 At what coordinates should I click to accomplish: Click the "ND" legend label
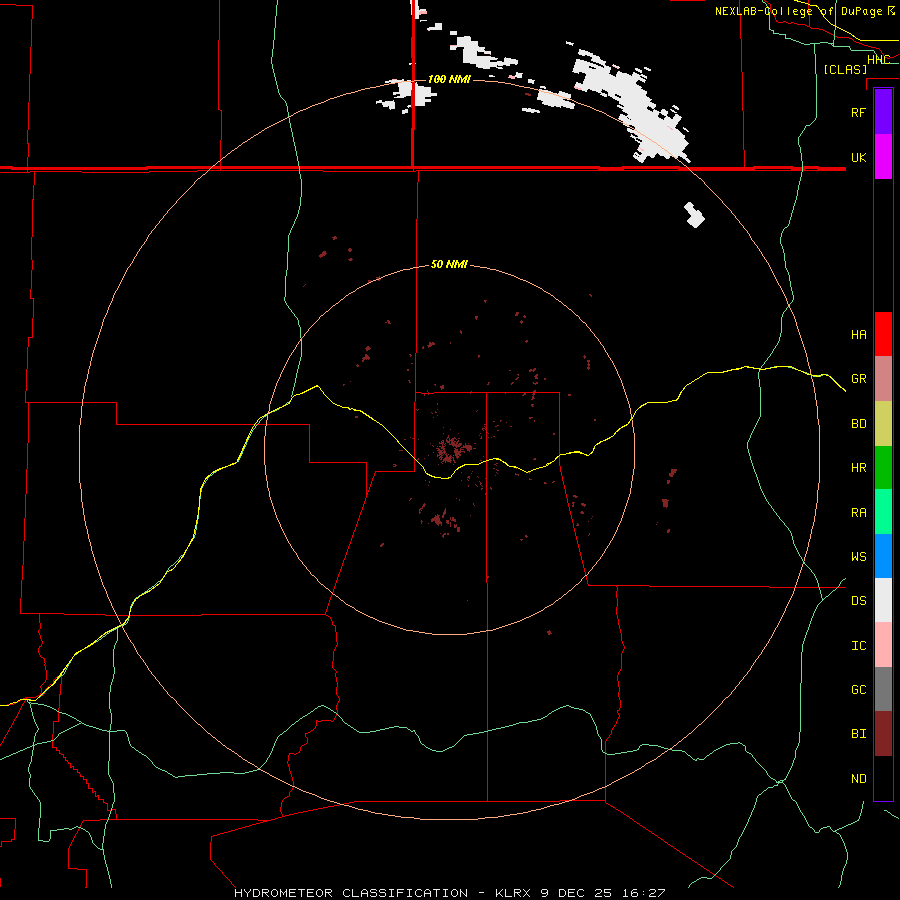[858, 779]
